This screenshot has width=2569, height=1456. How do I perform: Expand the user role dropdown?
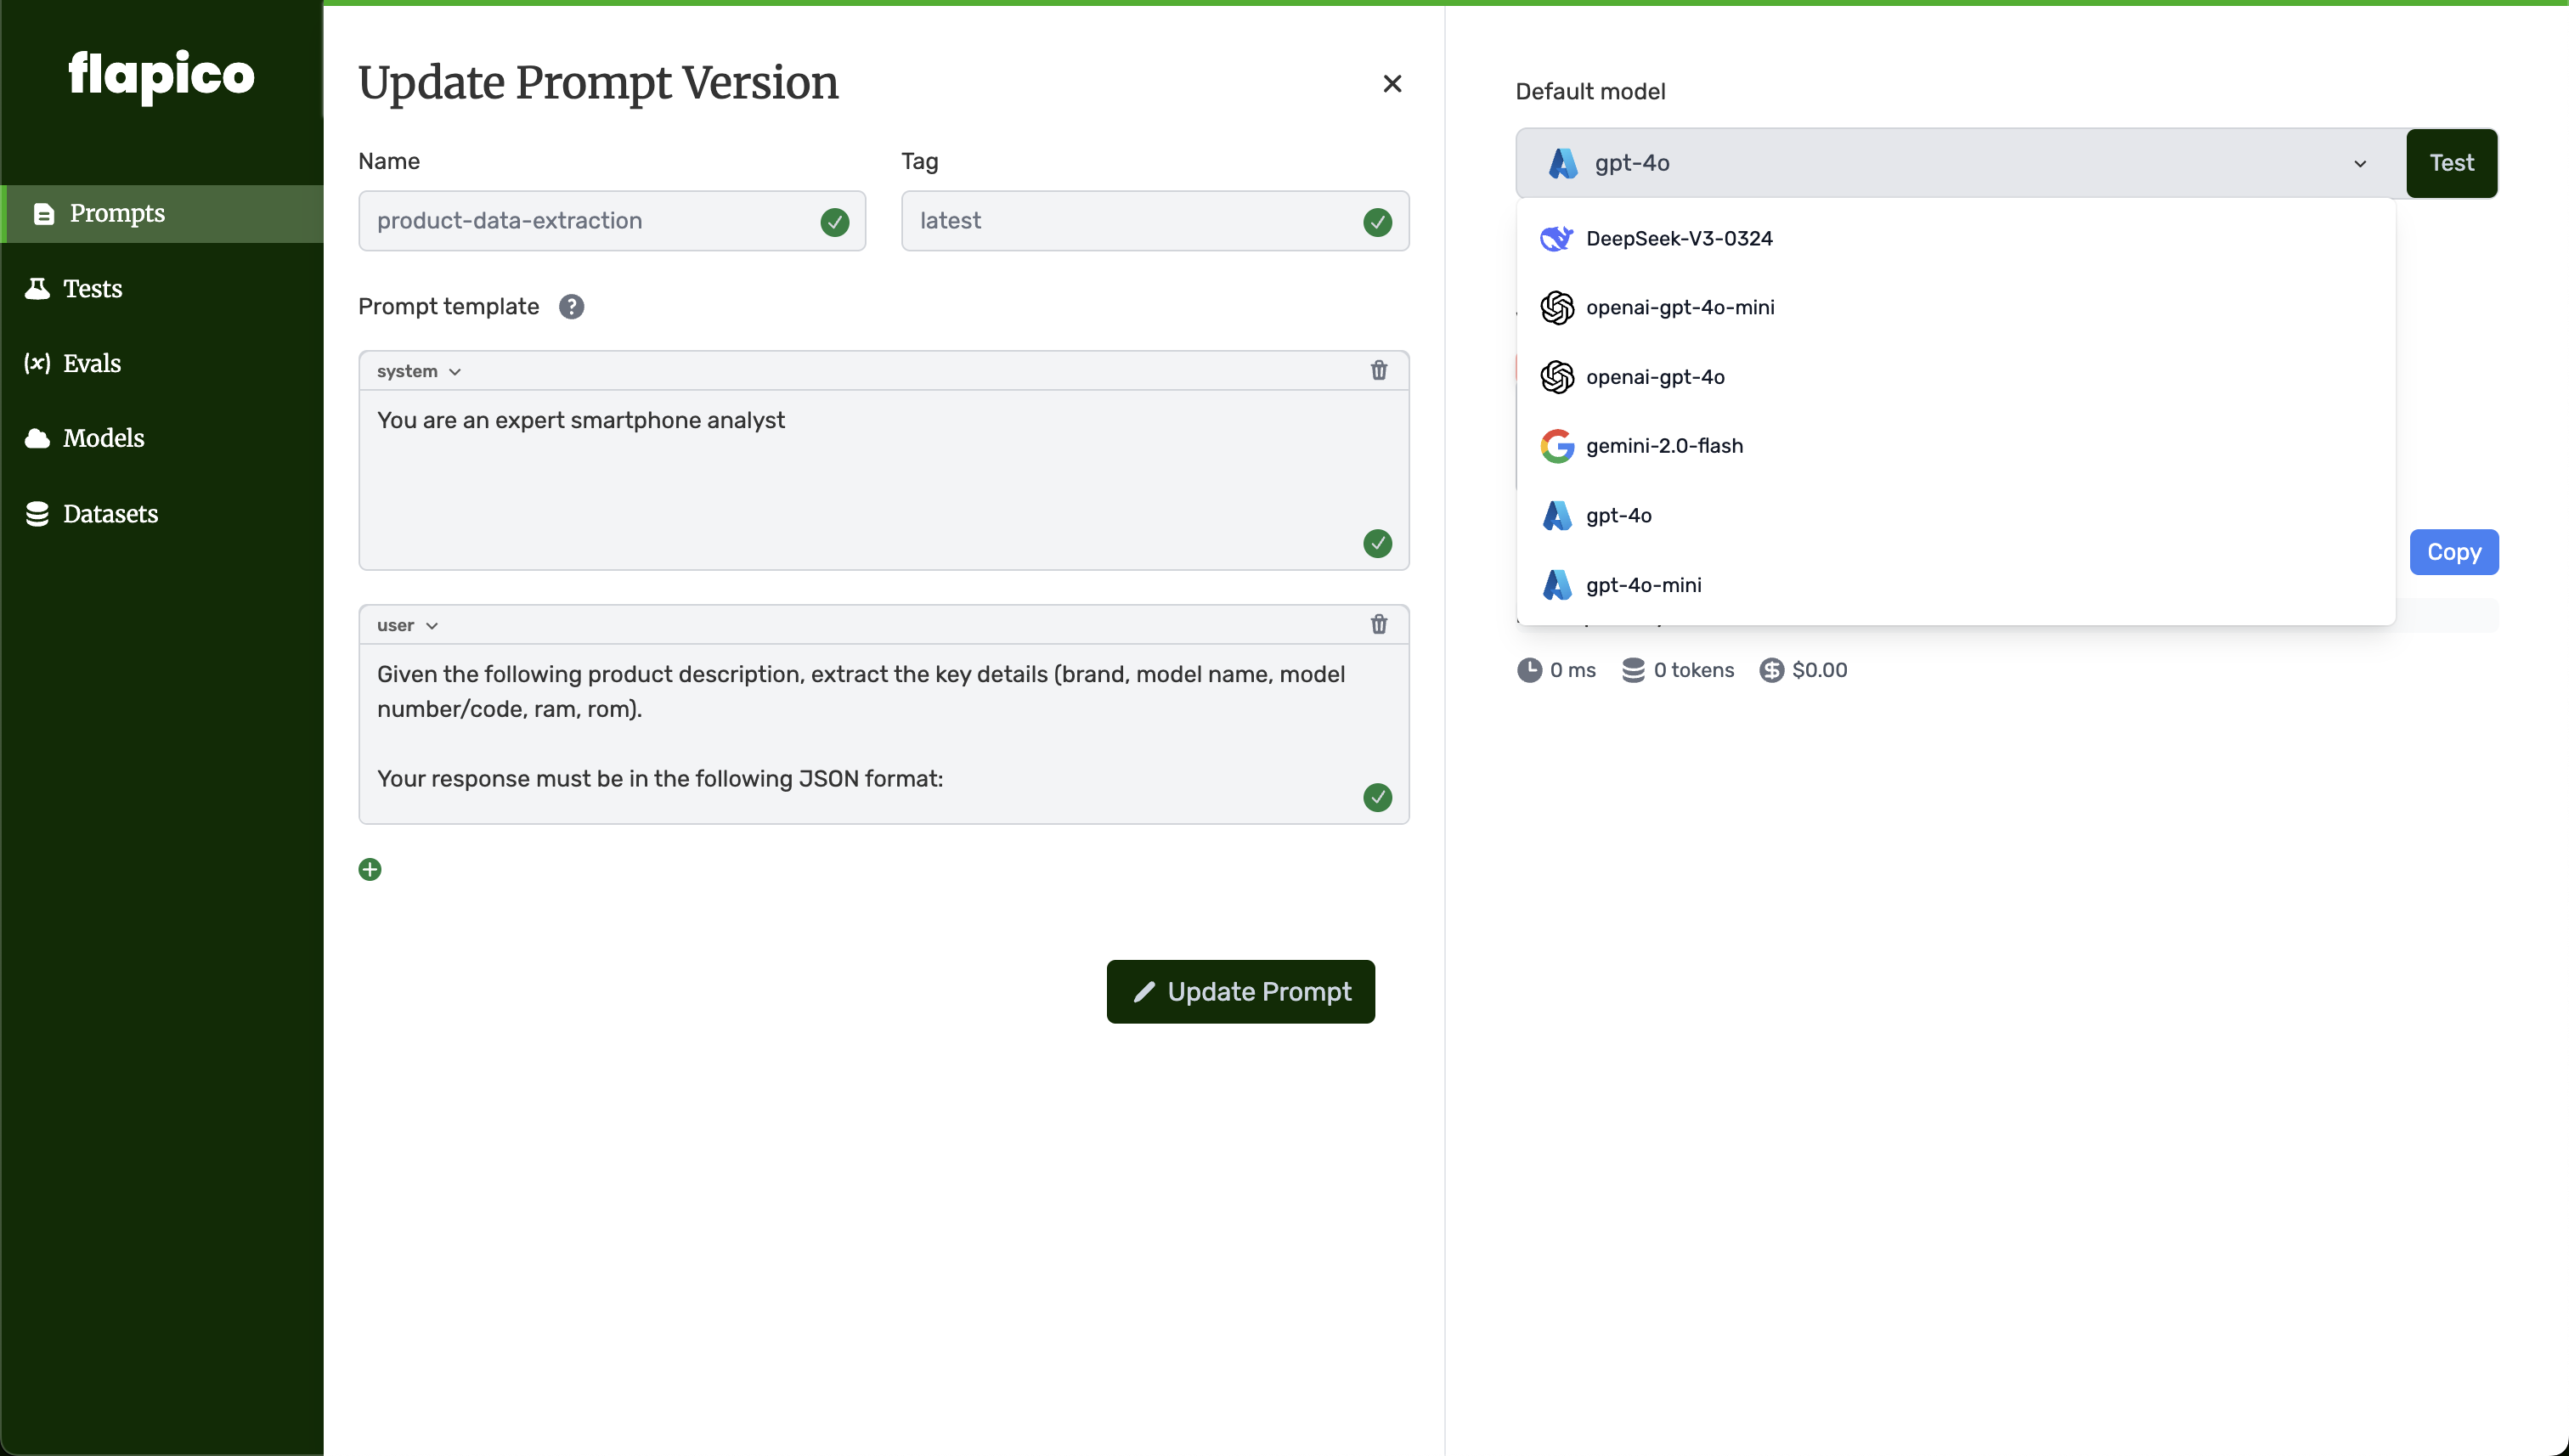tap(407, 625)
